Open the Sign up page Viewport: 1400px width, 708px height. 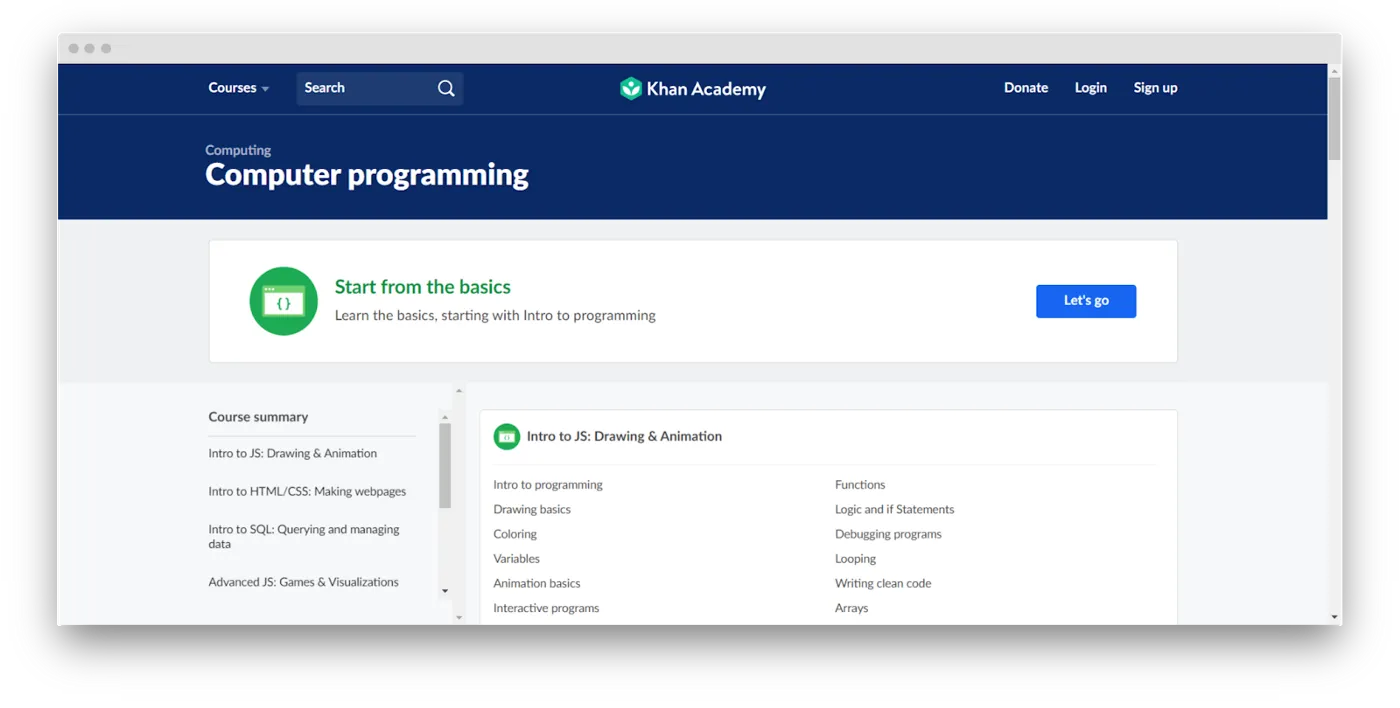(x=1155, y=88)
